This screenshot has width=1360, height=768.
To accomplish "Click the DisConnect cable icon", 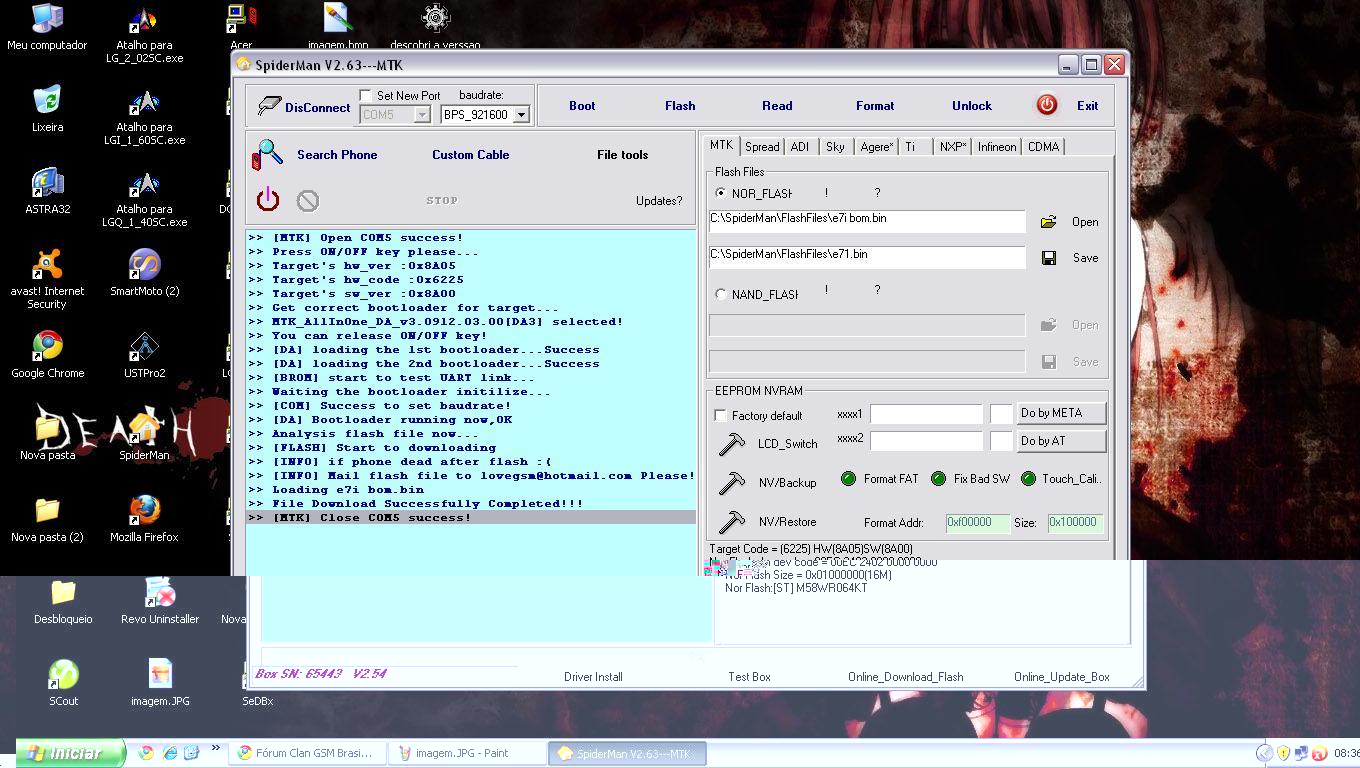I will click(268, 105).
